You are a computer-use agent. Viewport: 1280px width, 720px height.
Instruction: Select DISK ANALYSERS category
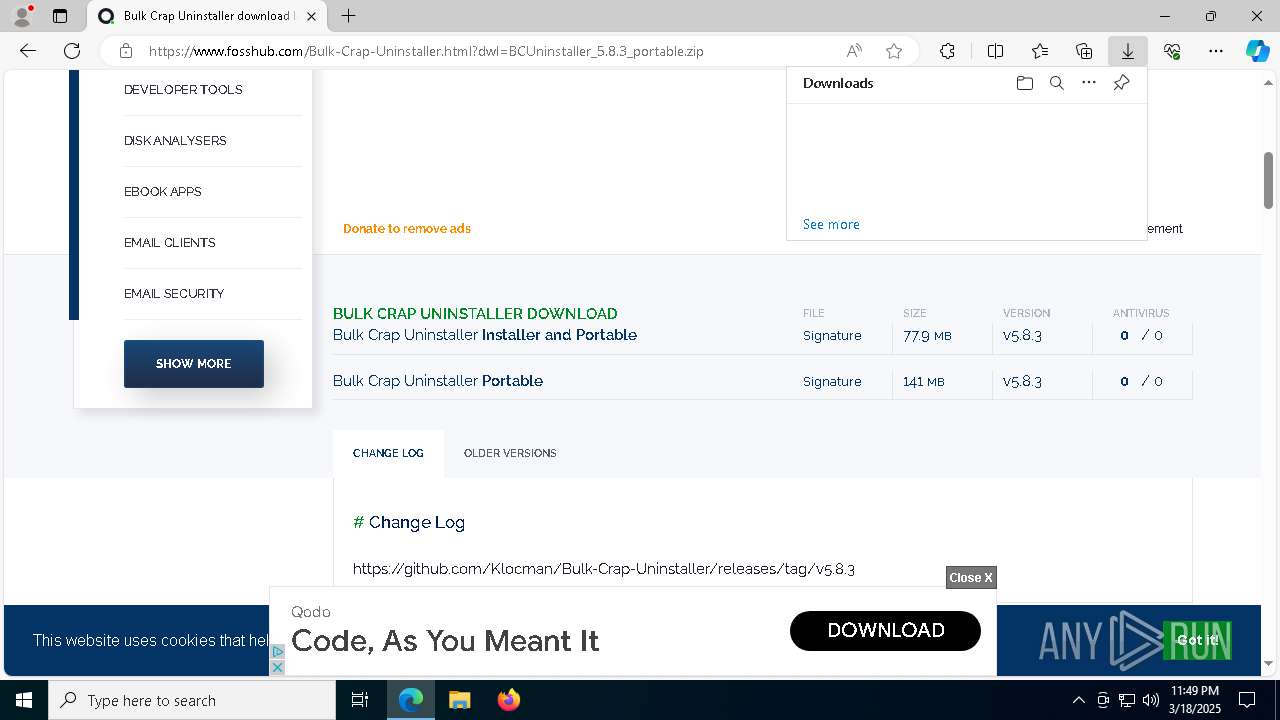click(x=175, y=141)
